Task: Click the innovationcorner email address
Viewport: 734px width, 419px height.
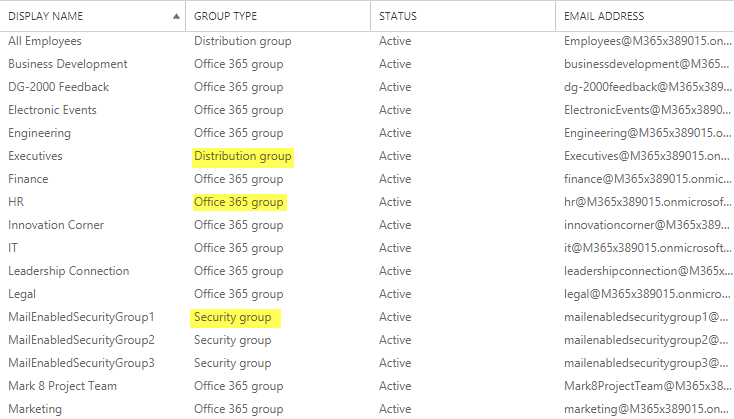Action: click(x=647, y=225)
